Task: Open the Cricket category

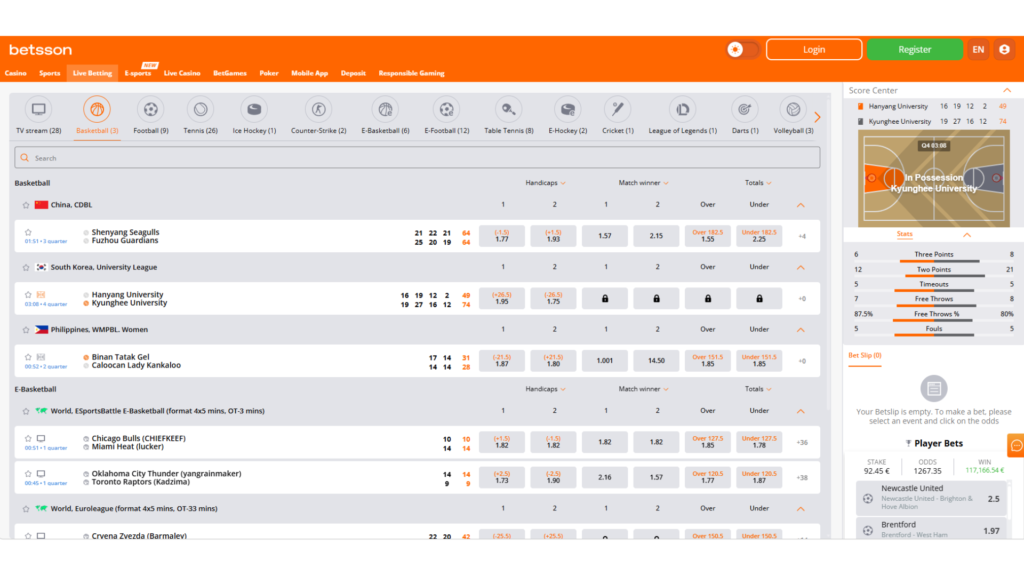Action: (618, 116)
